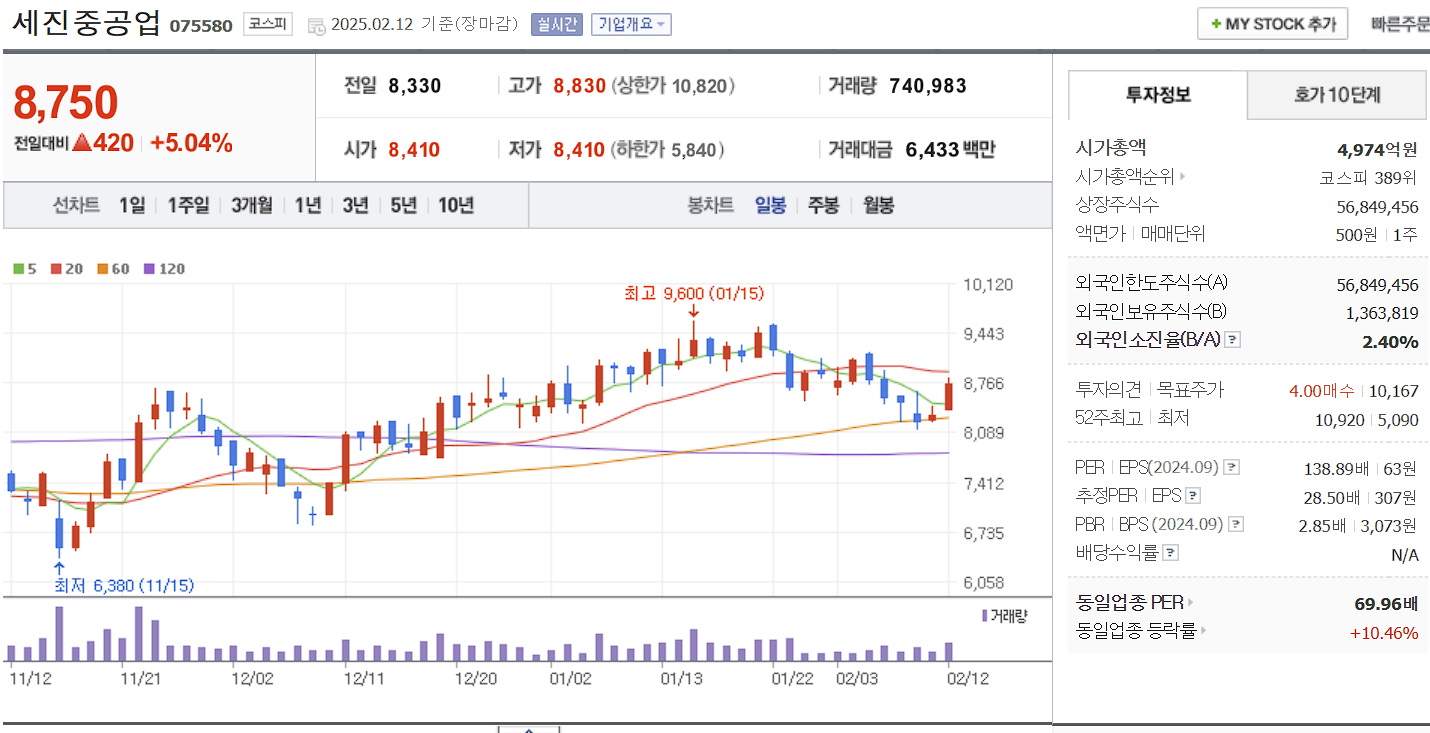The height and width of the screenshot is (733, 1430).
Task: Click the MY STOCK 추가 button
Action: point(1272,23)
